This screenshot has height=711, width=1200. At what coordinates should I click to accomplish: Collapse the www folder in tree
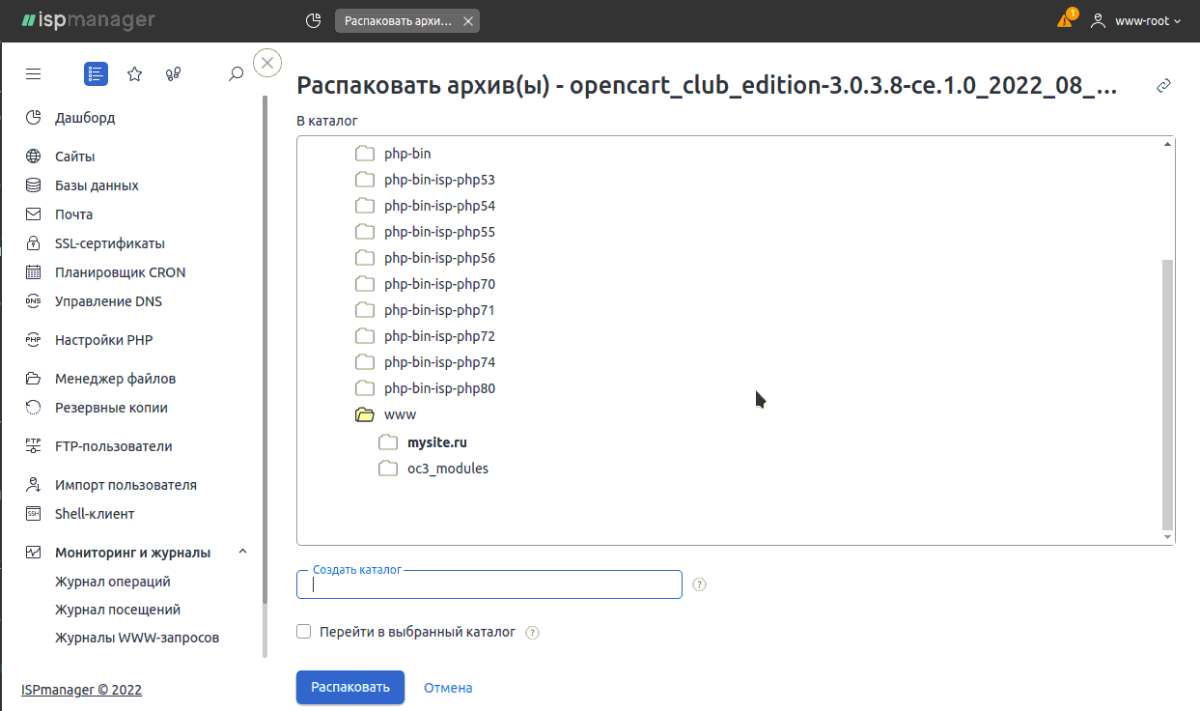pos(365,415)
